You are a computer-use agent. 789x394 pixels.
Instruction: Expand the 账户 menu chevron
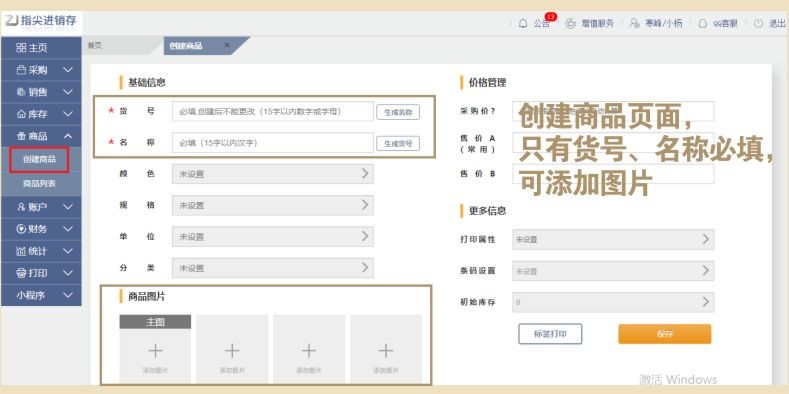tap(68, 207)
